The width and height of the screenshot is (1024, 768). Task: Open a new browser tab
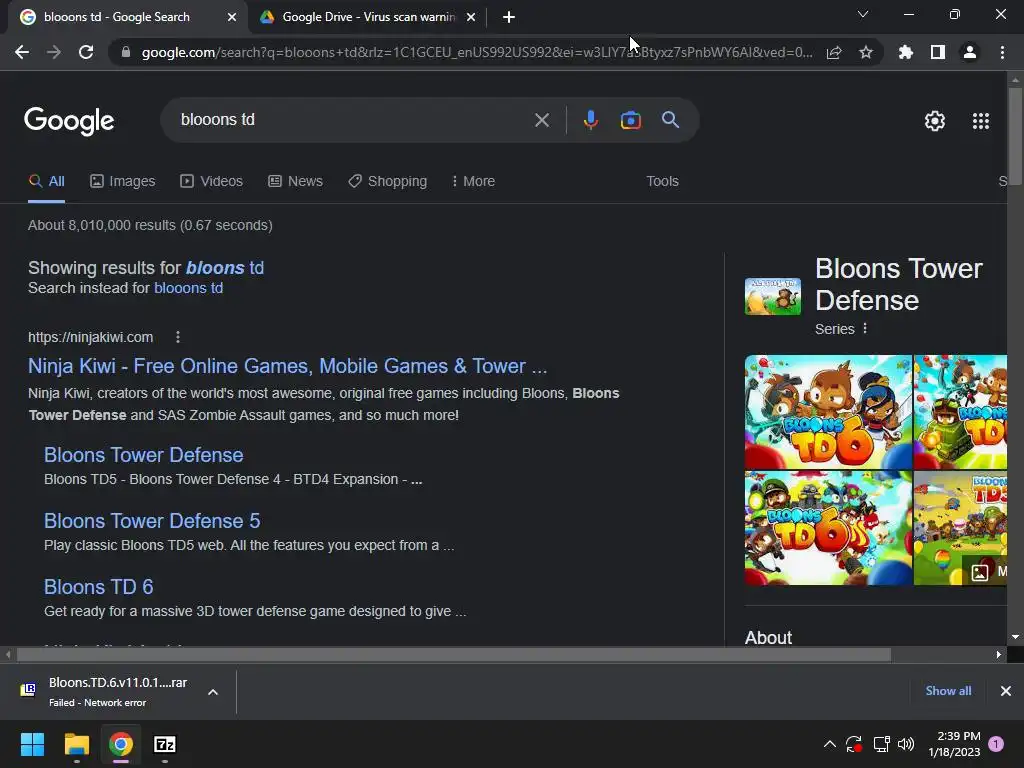coord(509,17)
